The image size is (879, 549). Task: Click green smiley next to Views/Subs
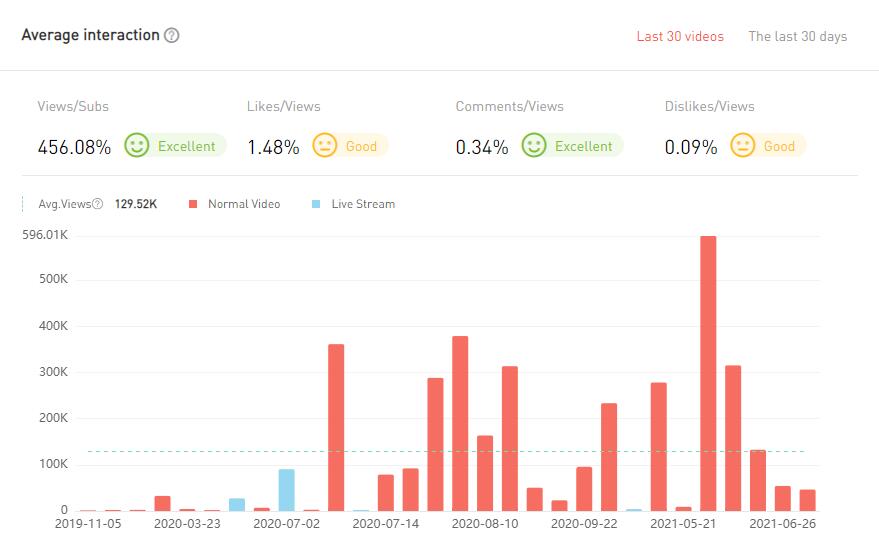tap(137, 146)
